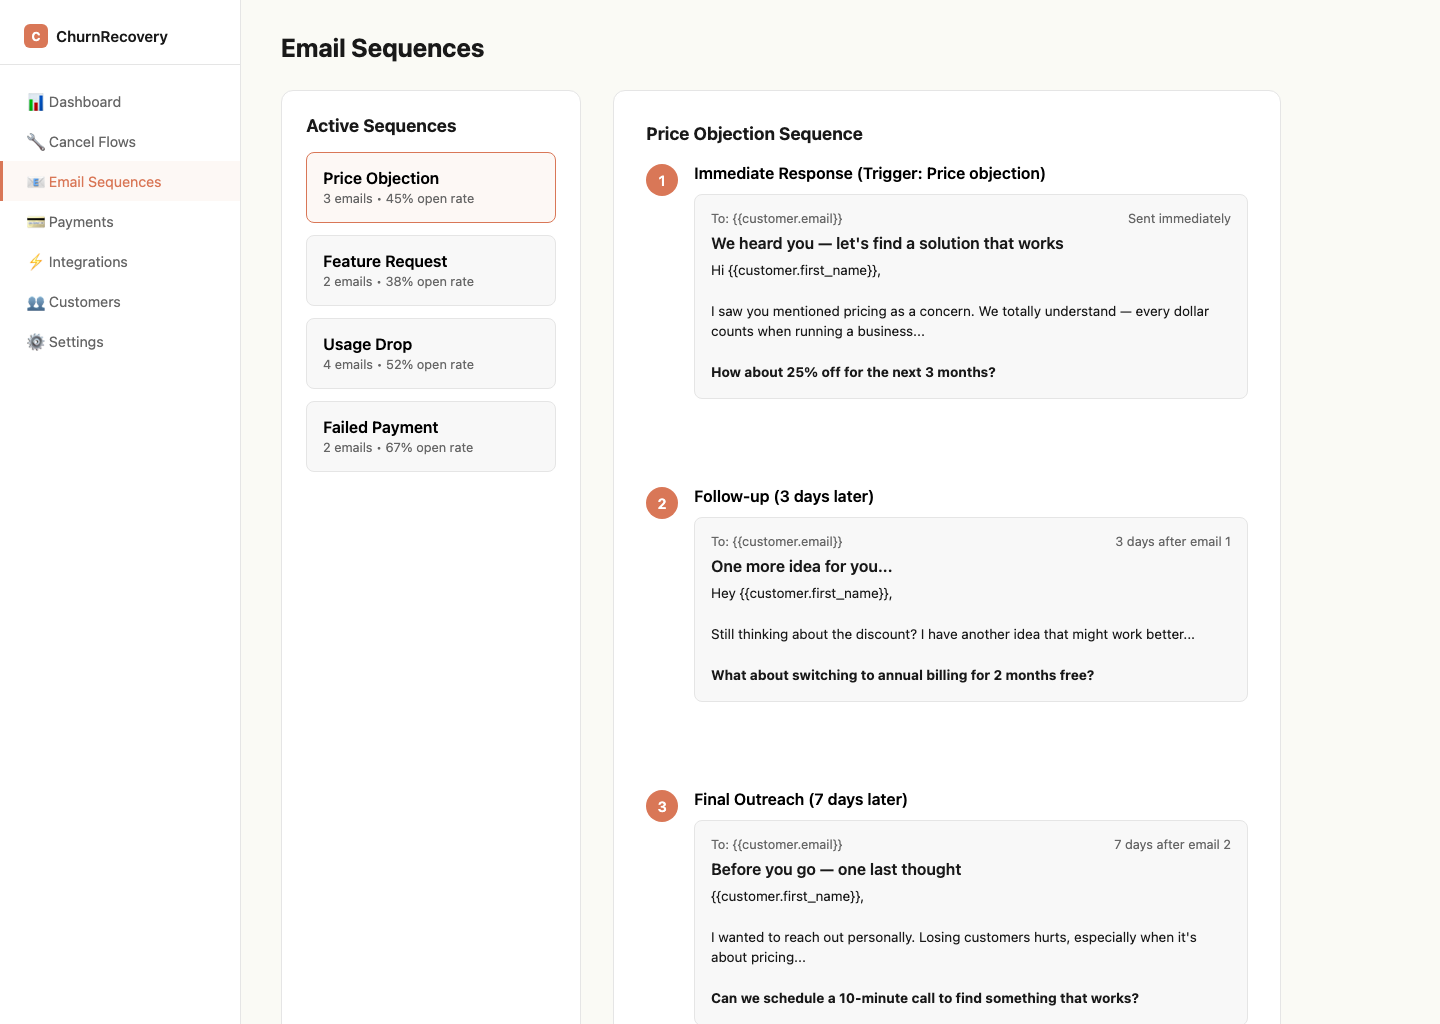1440x1024 pixels.
Task: Open the Usage Drop sequence
Action: (x=430, y=353)
